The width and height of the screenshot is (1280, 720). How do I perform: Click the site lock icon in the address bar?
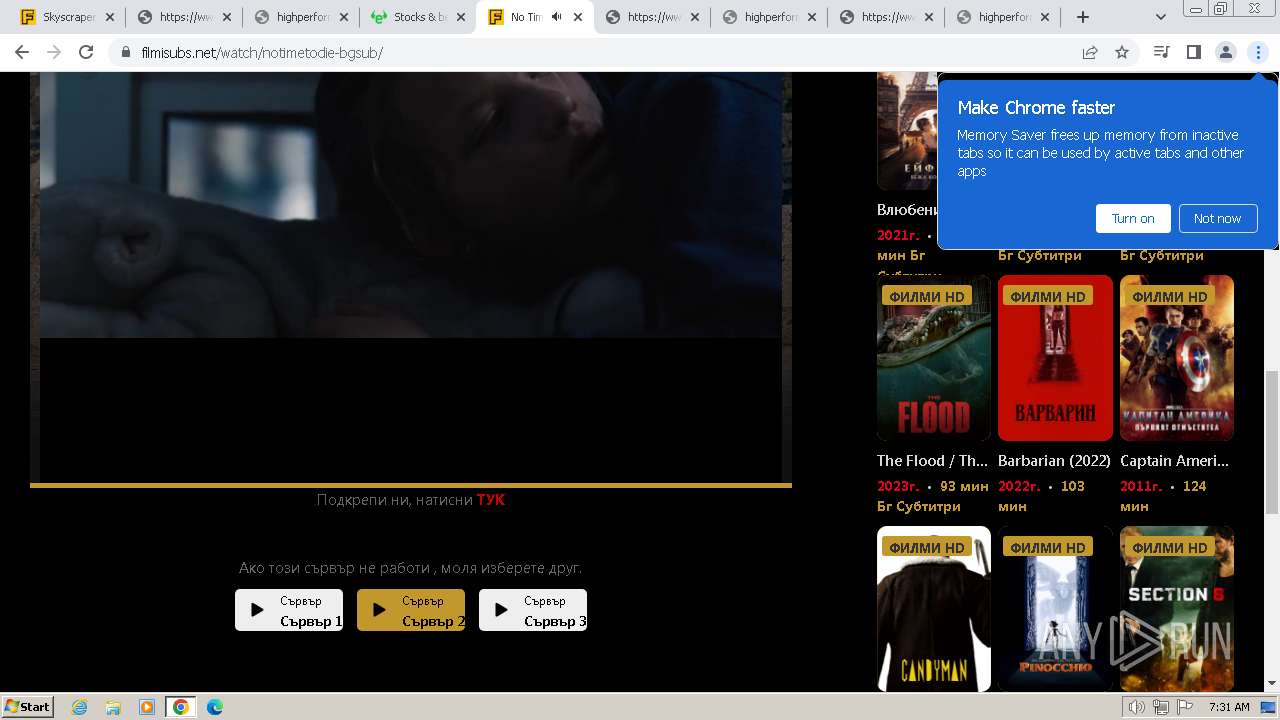126,52
